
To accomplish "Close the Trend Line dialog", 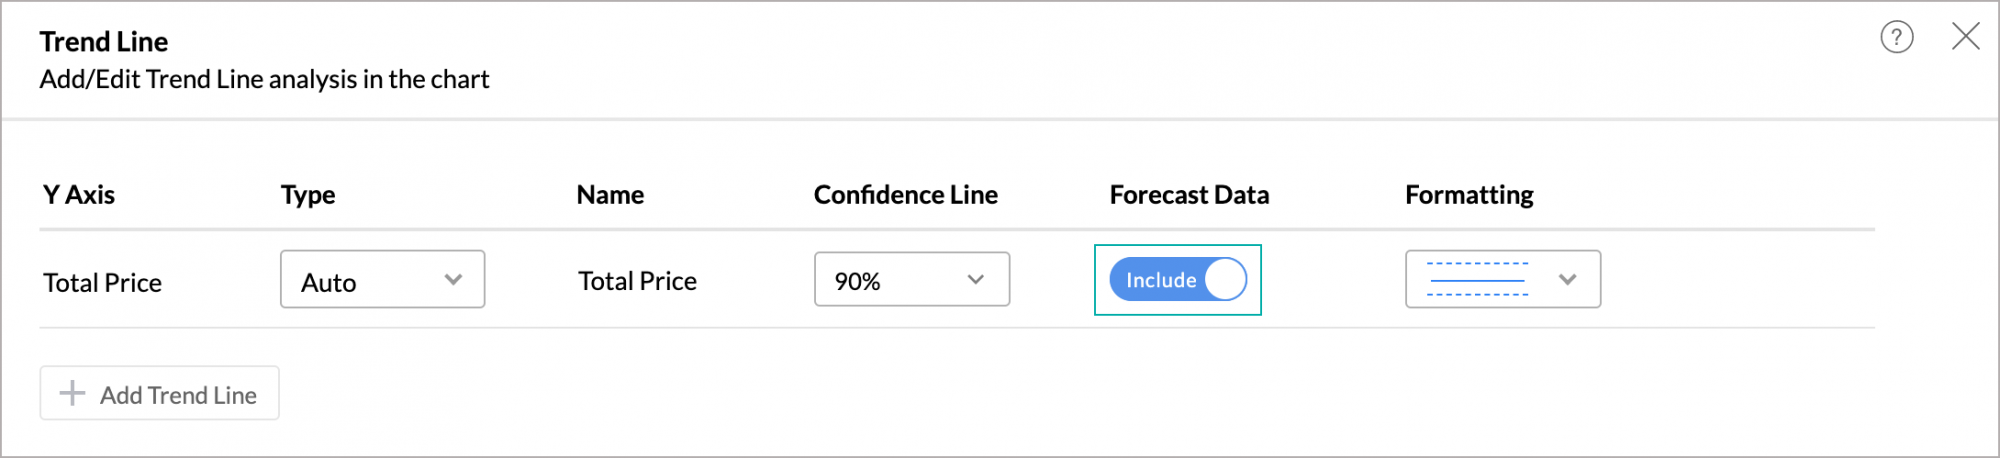I will 1965,37.
